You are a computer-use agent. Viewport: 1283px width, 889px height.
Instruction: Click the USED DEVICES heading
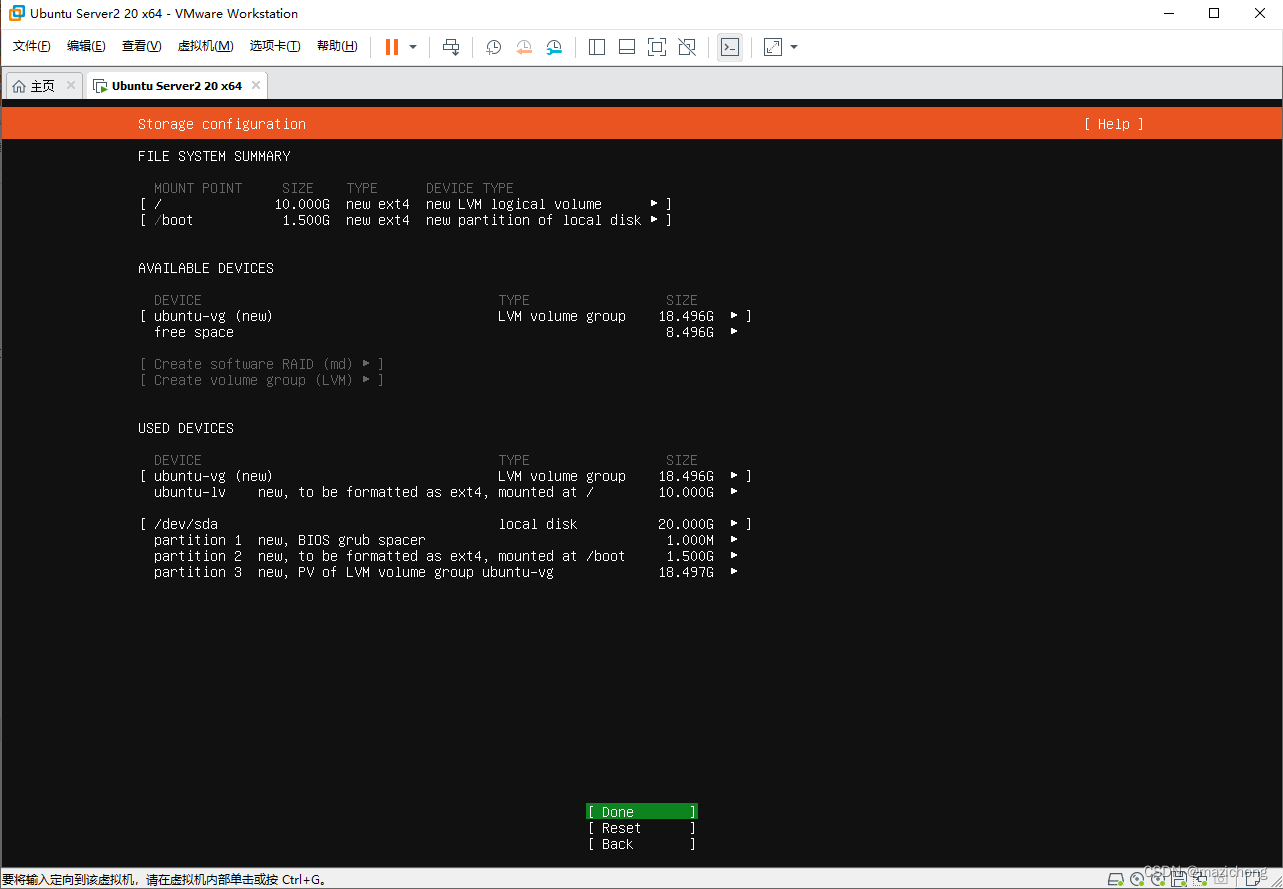pyautogui.click(x=186, y=428)
